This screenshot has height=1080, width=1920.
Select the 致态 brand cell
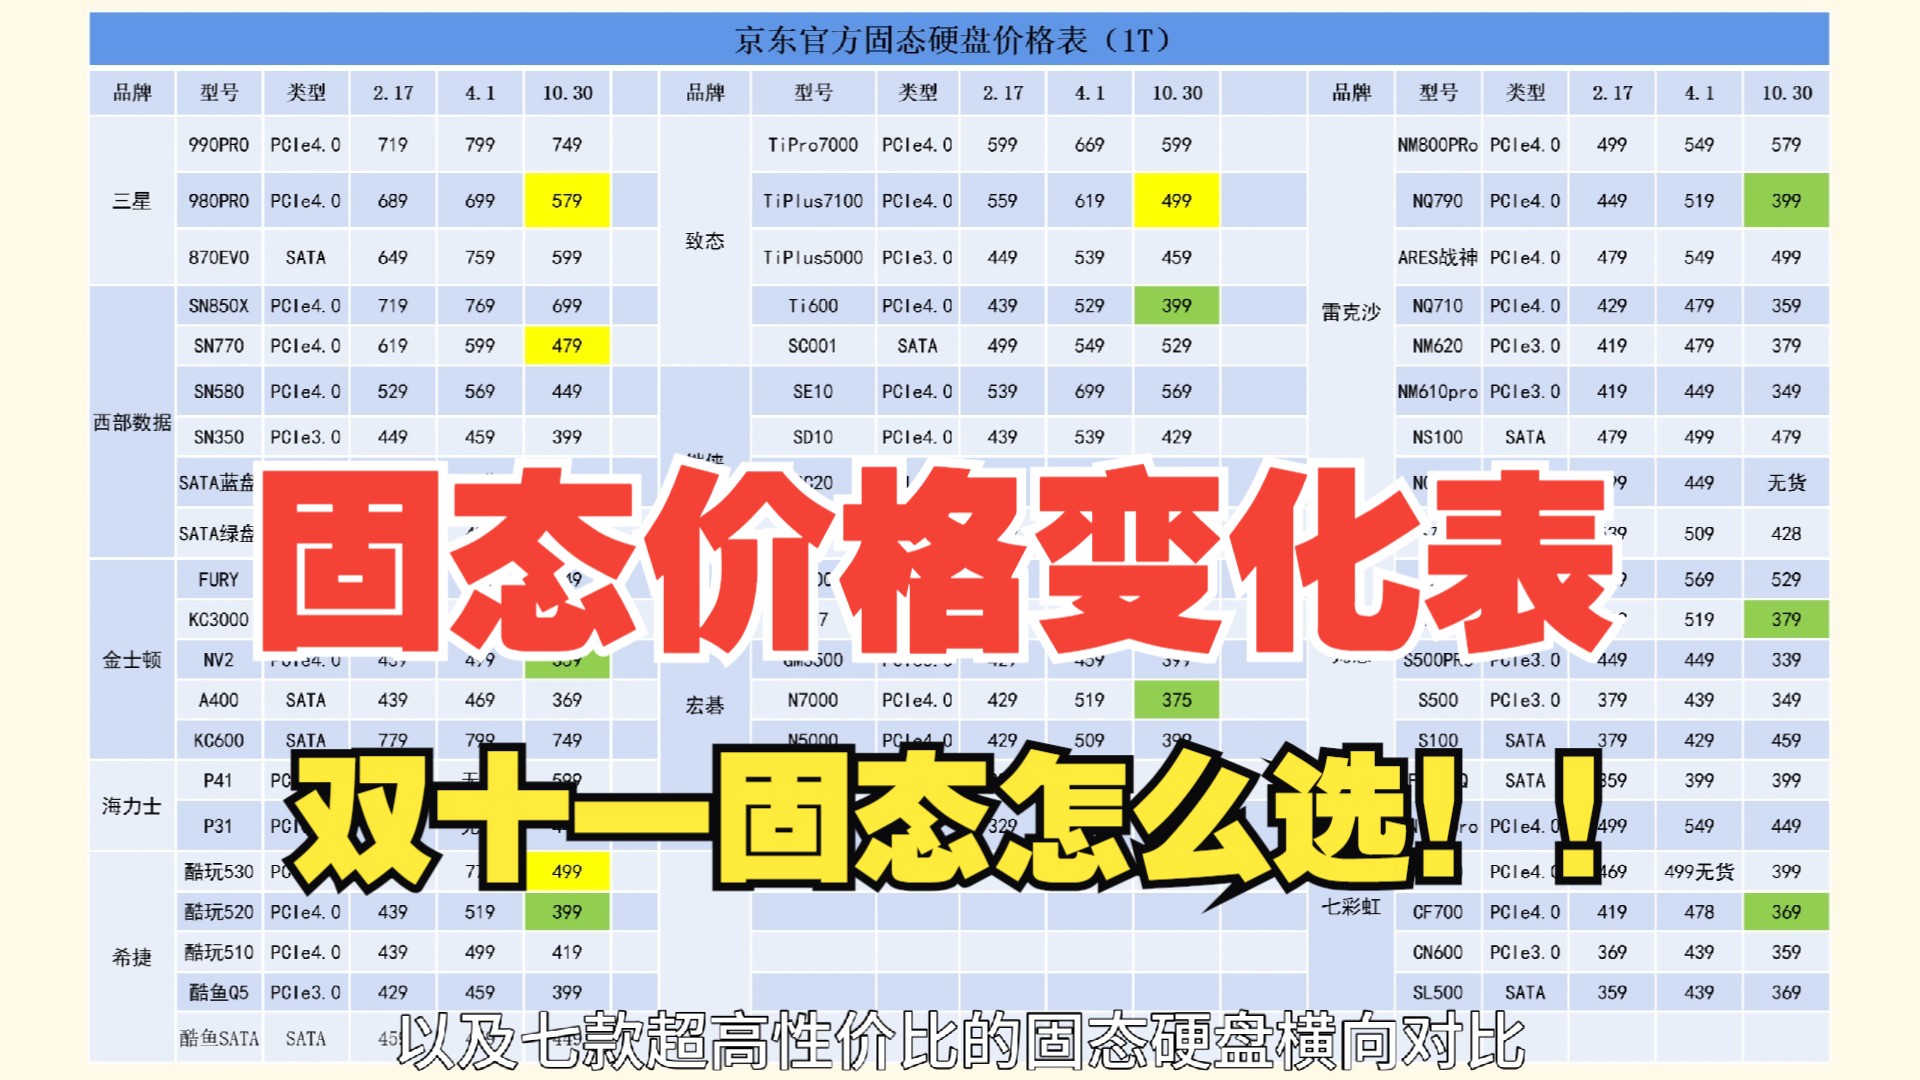point(705,241)
